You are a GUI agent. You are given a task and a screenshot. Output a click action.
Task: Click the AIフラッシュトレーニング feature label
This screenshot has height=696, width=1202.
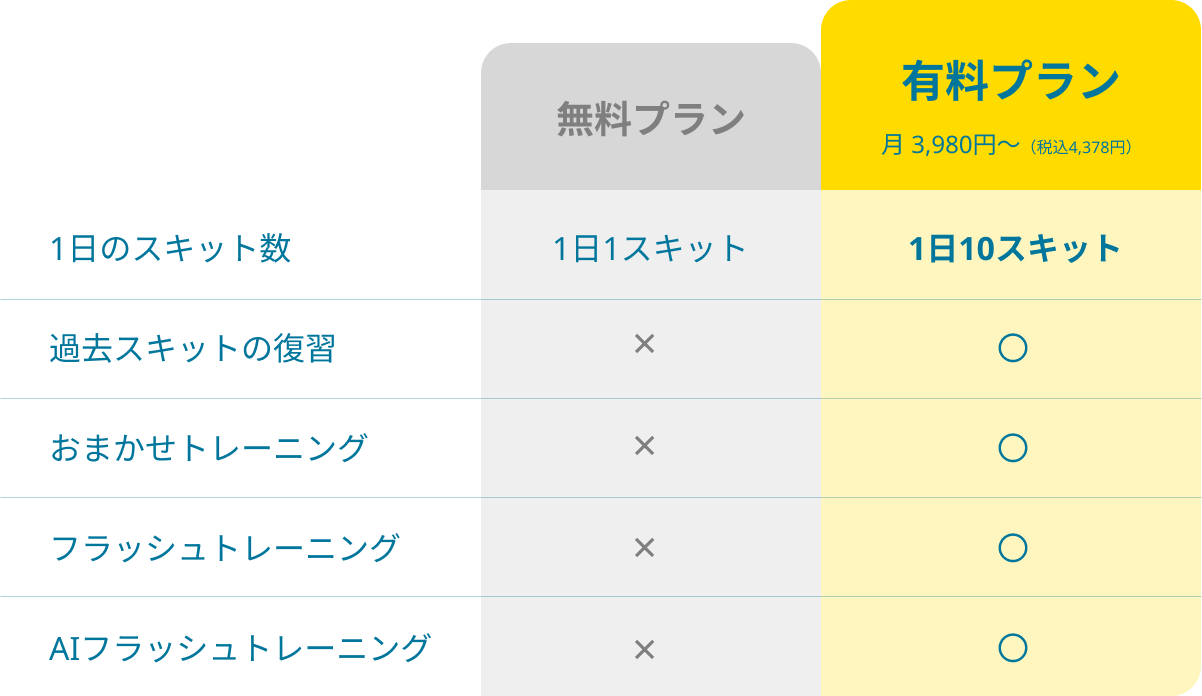click(239, 648)
